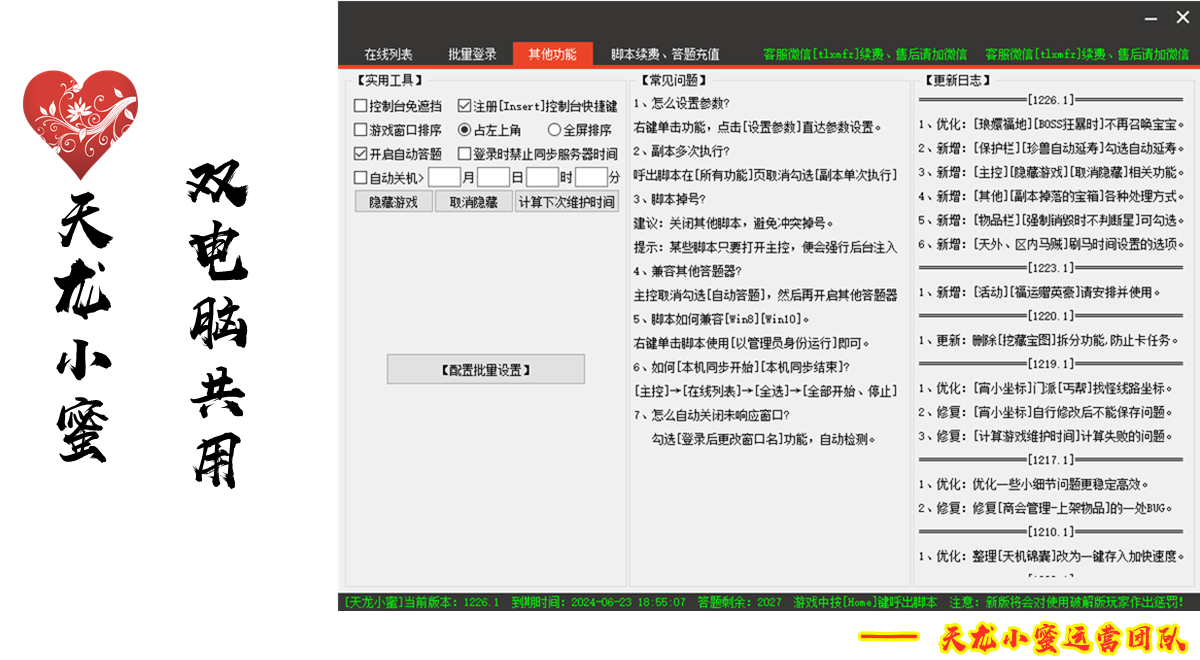Enable the 控制台免遮挡 checkbox
The width and height of the screenshot is (1200, 660).
[361, 106]
